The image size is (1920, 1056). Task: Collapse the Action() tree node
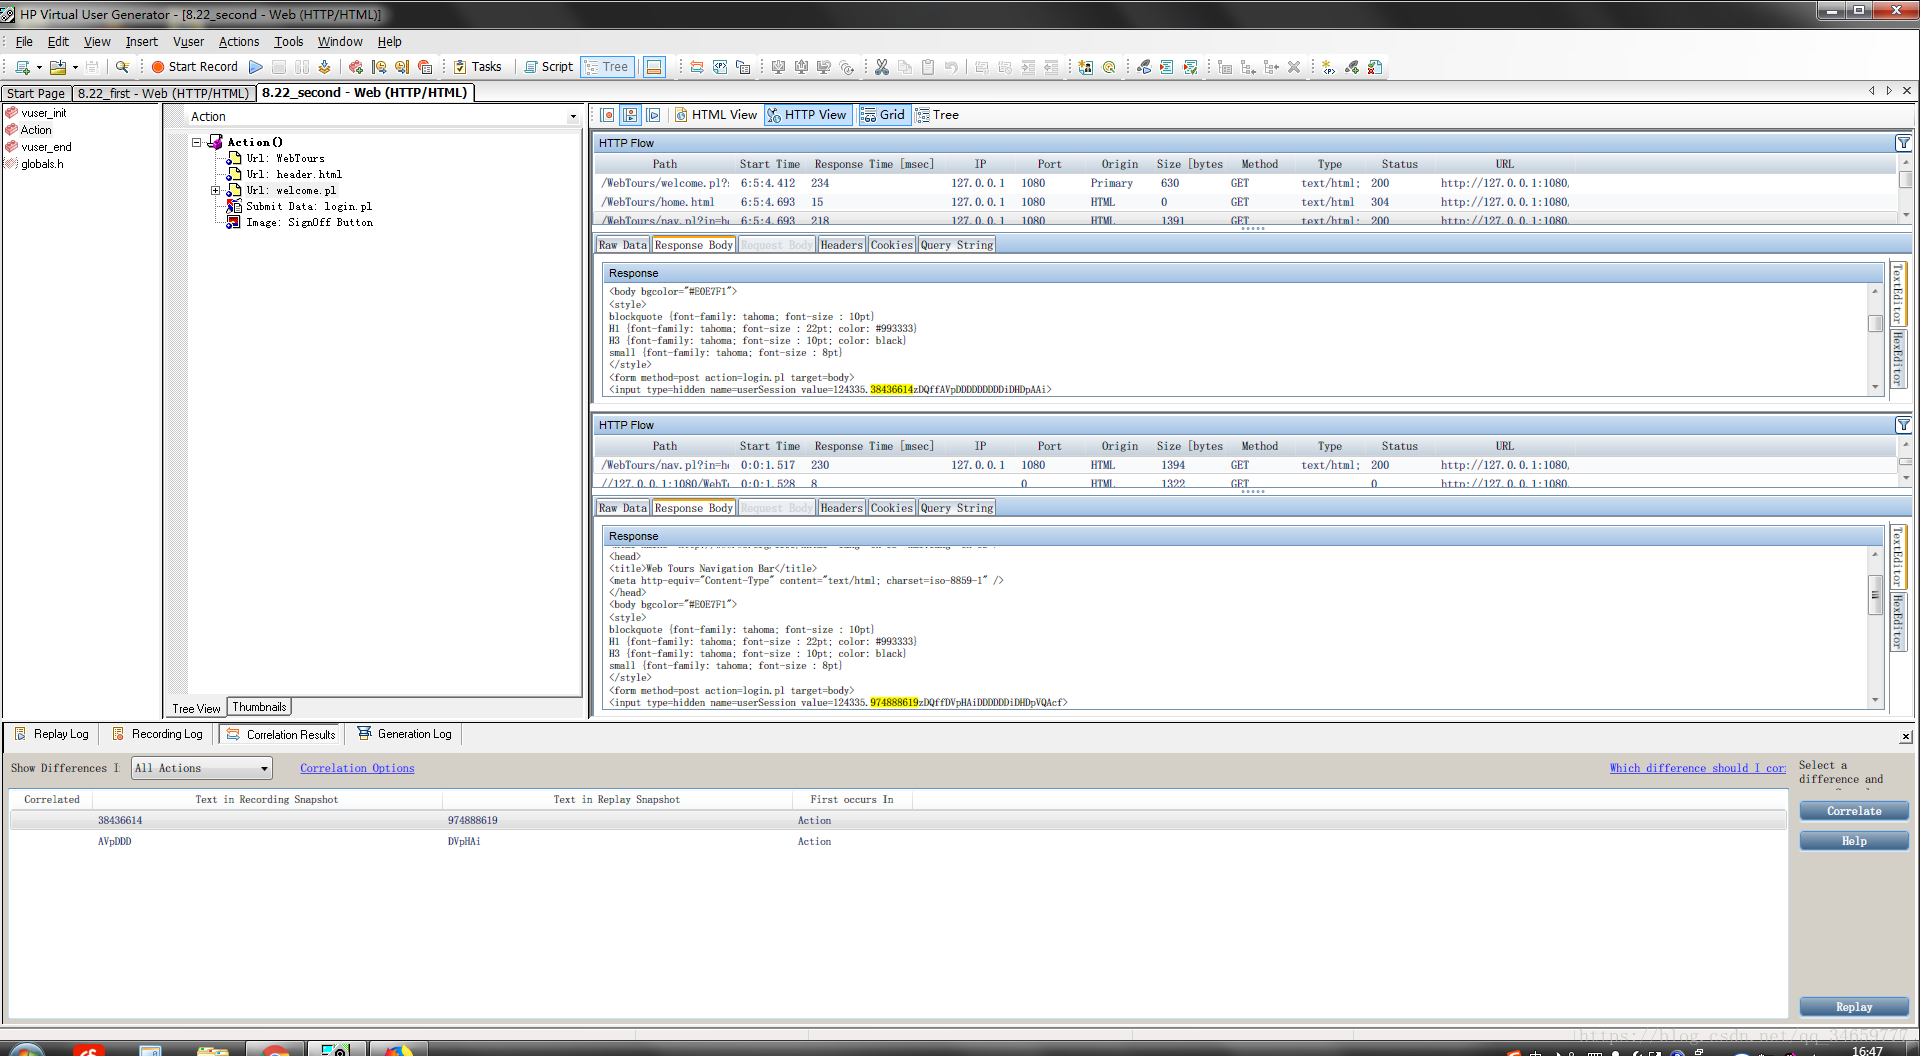pos(197,142)
